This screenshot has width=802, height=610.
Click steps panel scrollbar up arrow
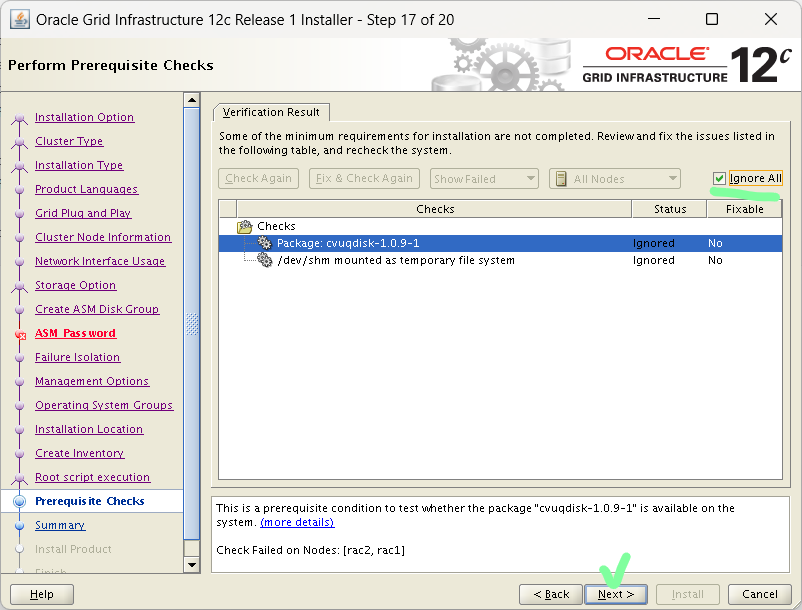192,100
